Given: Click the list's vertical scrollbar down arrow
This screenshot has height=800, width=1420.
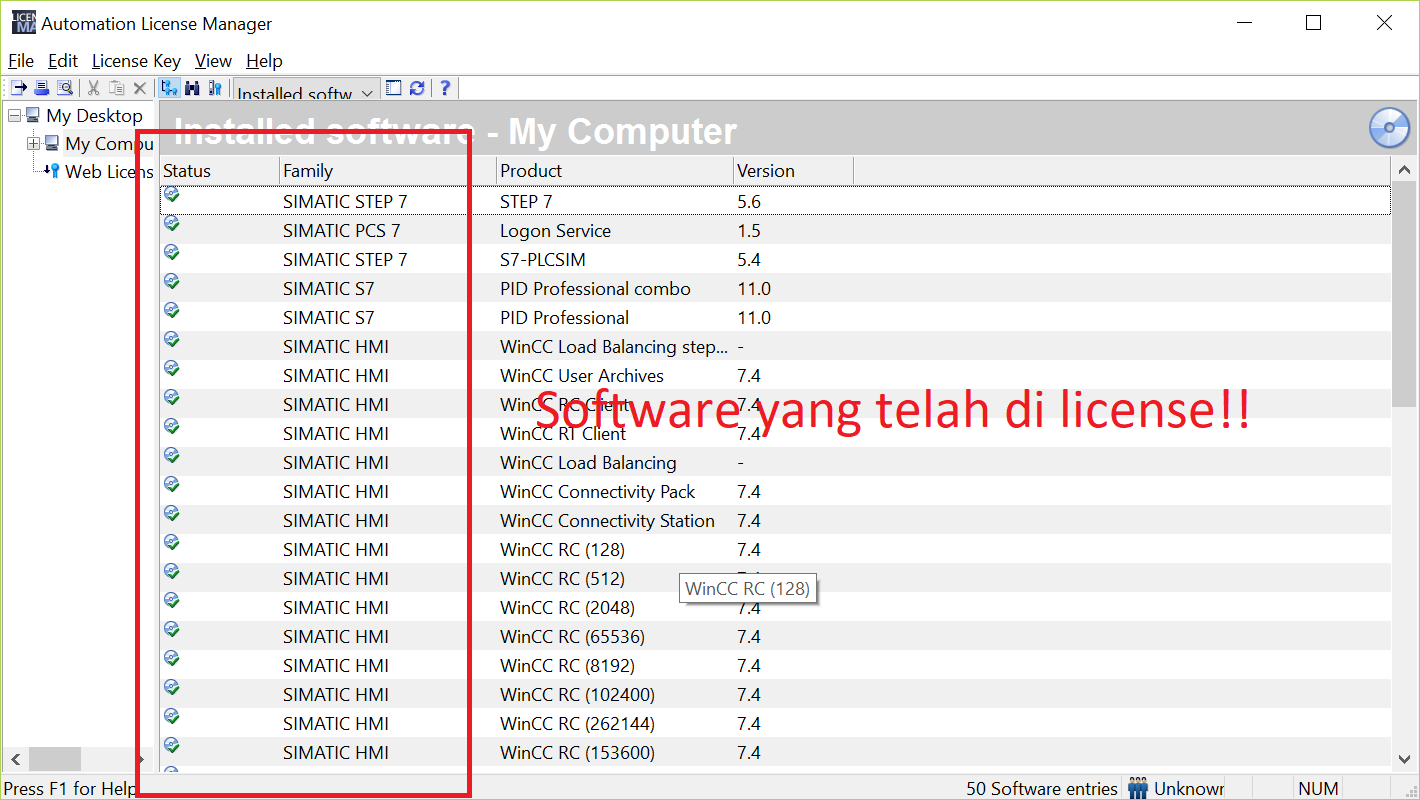Looking at the screenshot, I should click(1404, 760).
